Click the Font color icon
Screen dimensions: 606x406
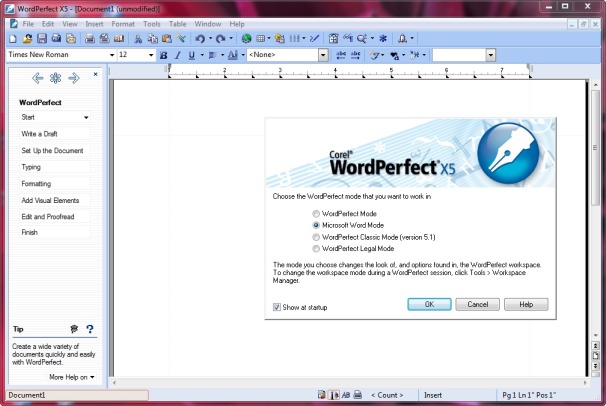point(233,55)
